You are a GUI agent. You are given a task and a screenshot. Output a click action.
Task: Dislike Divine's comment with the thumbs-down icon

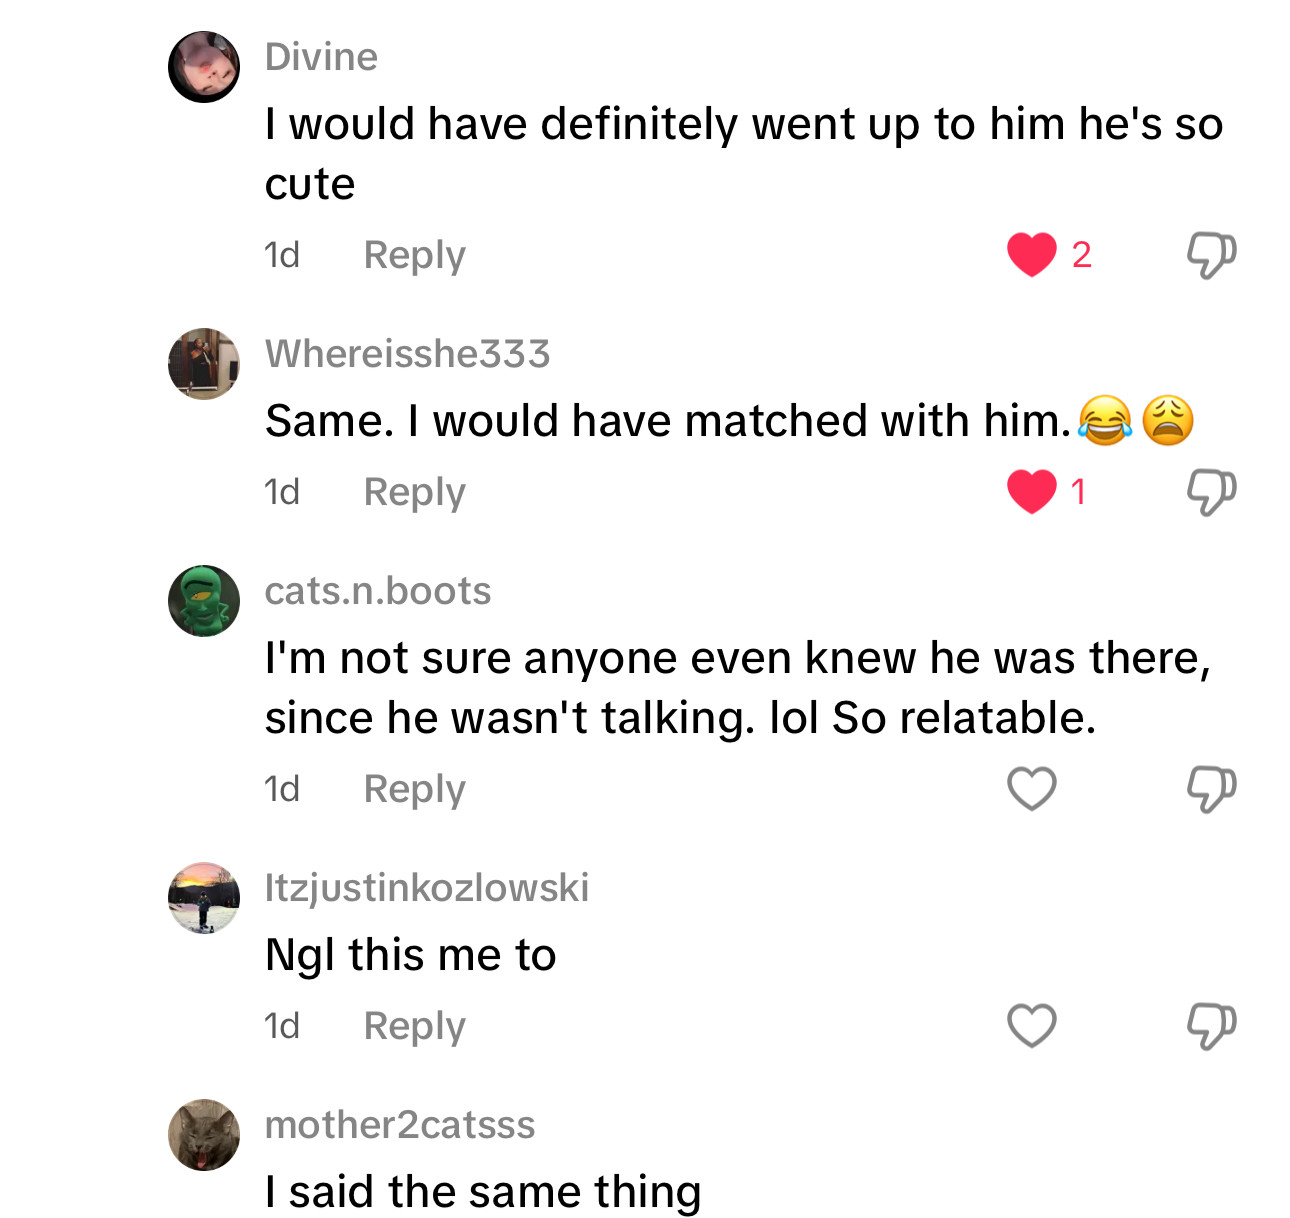pos(1211,255)
